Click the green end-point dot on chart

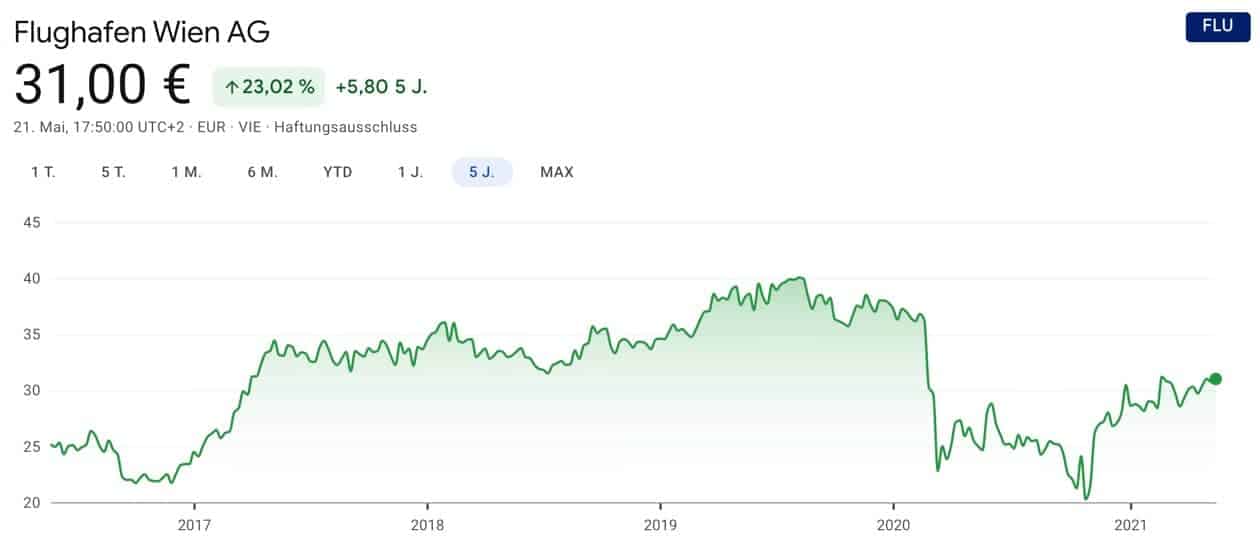click(1215, 379)
